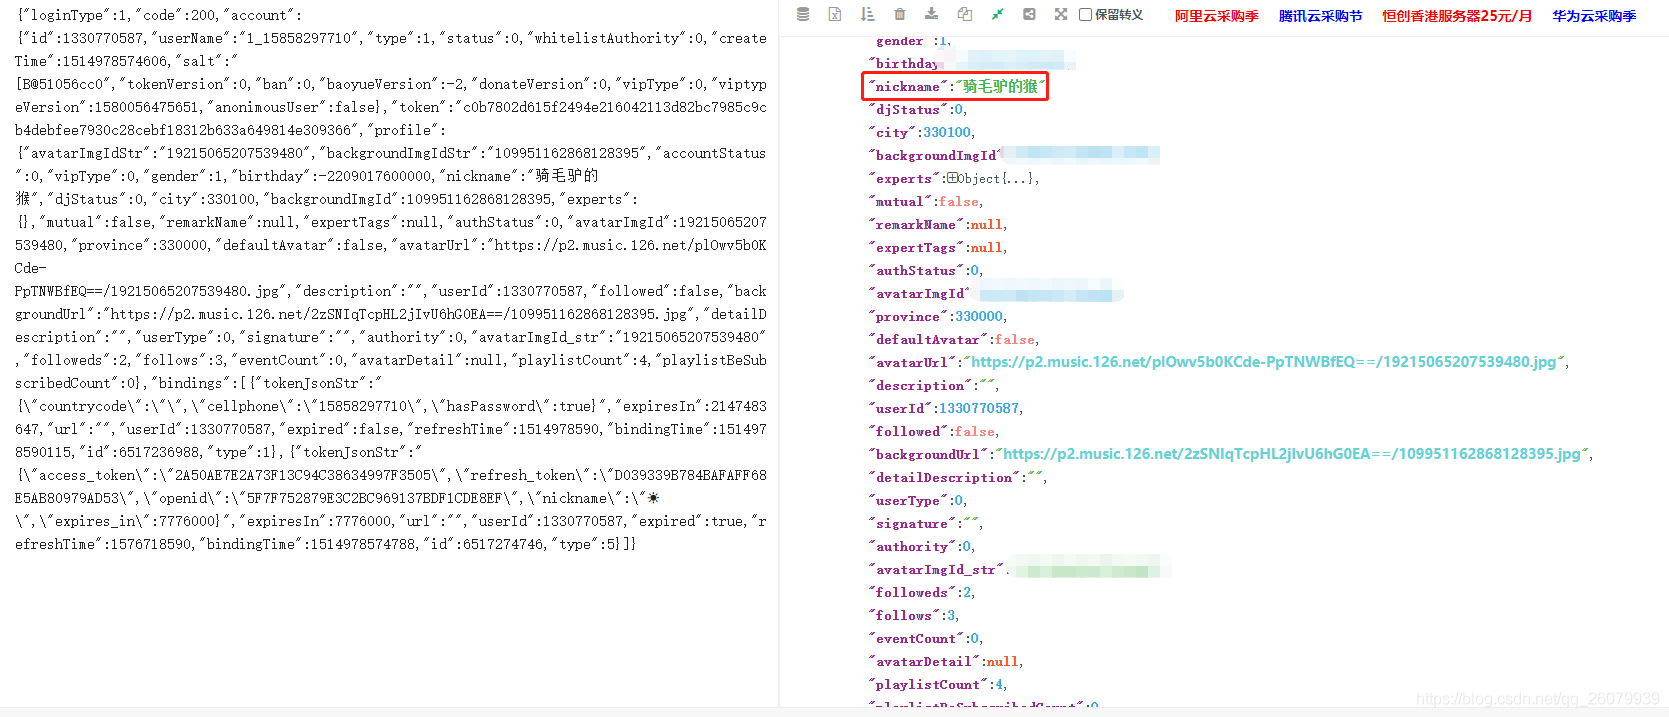This screenshot has width=1669, height=717.
Task: Click the province value 330000
Action: (978, 316)
